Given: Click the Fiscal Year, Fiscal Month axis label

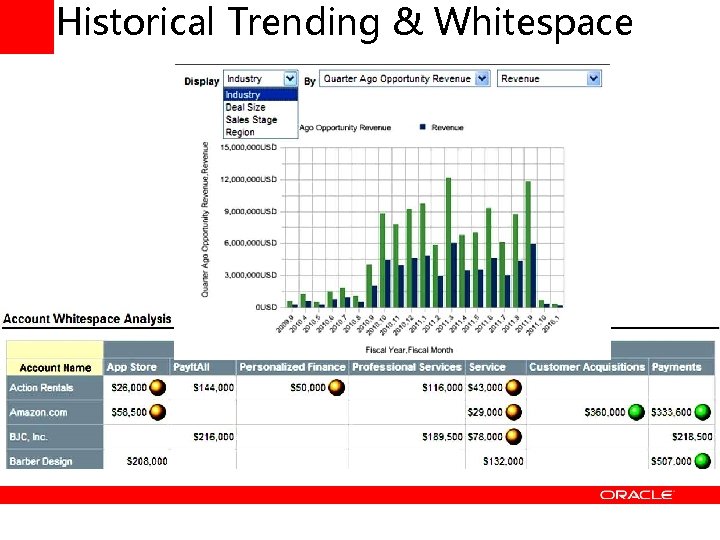Looking at the screenshot, I should click(409, 350).
